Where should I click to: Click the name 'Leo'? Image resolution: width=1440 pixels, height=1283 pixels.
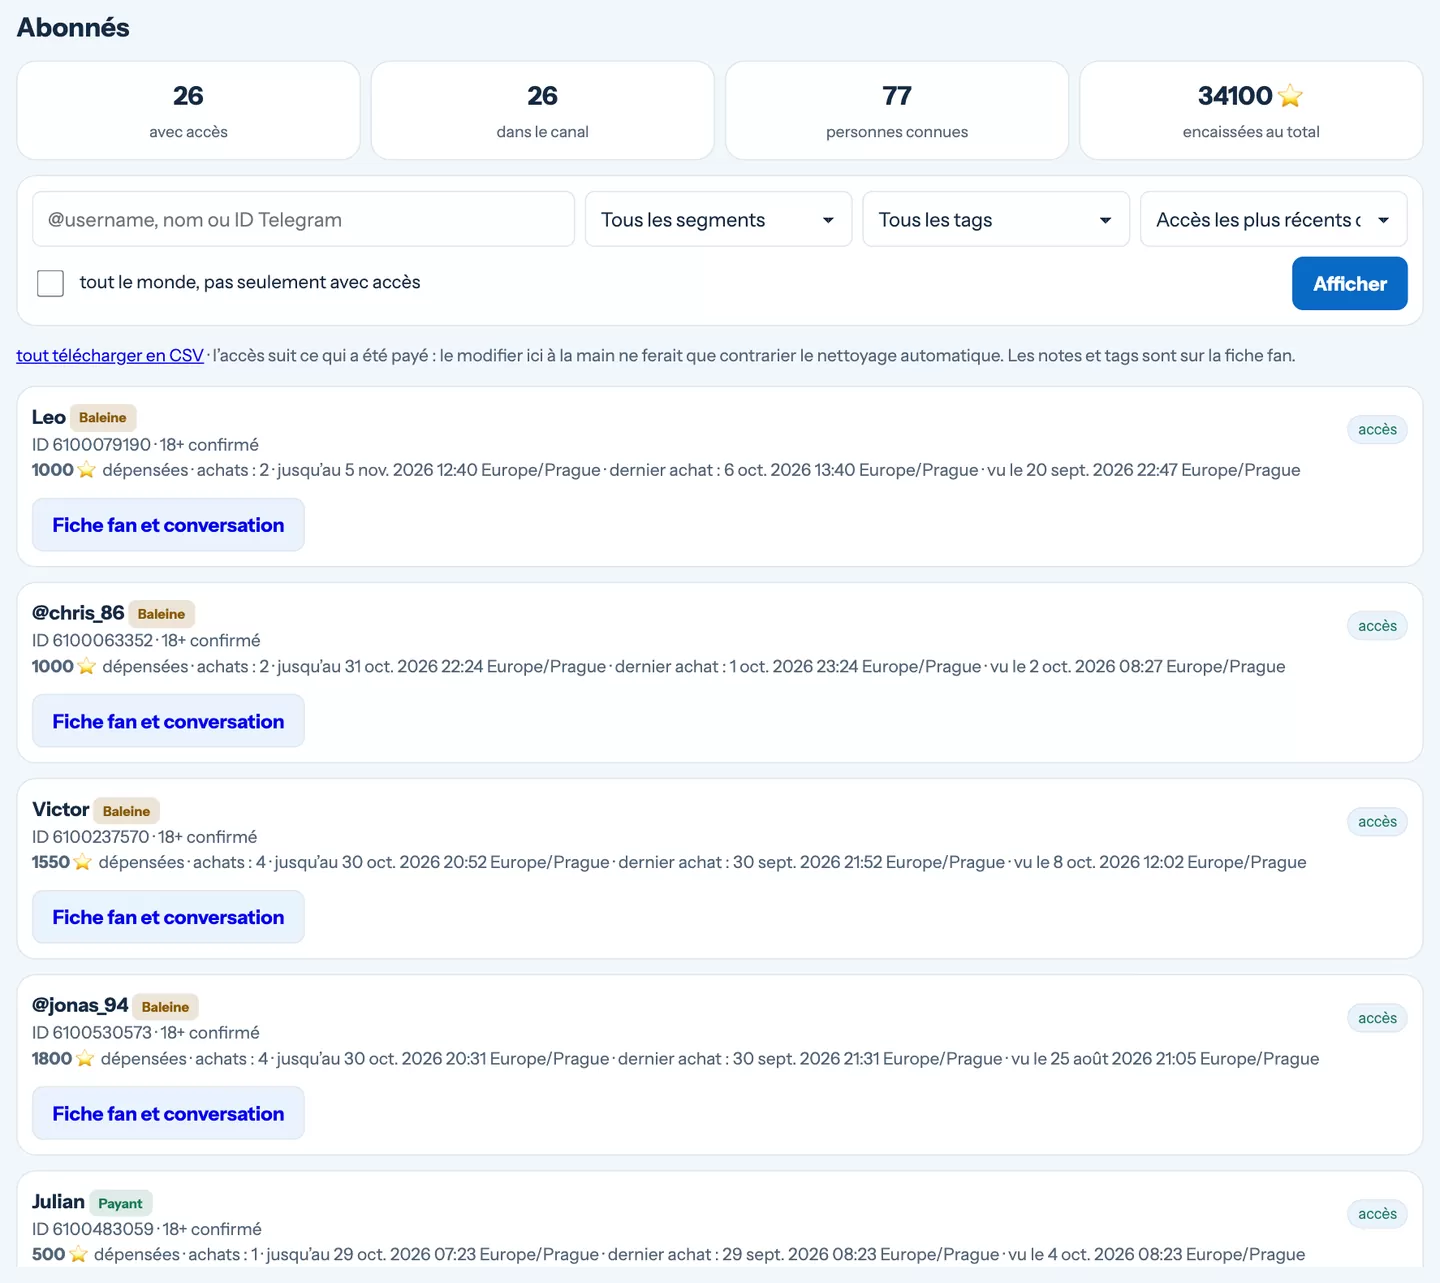pos(49,417)
